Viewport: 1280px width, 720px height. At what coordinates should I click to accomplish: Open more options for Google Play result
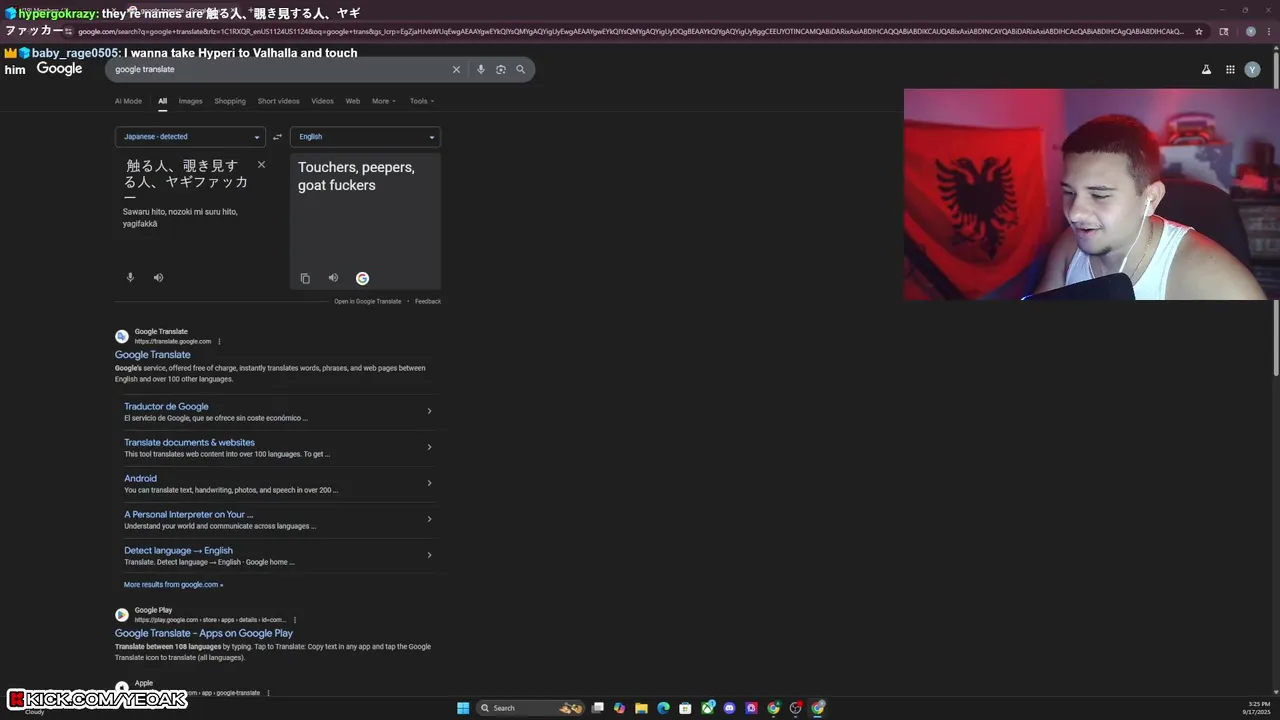[x=294, y=620]
